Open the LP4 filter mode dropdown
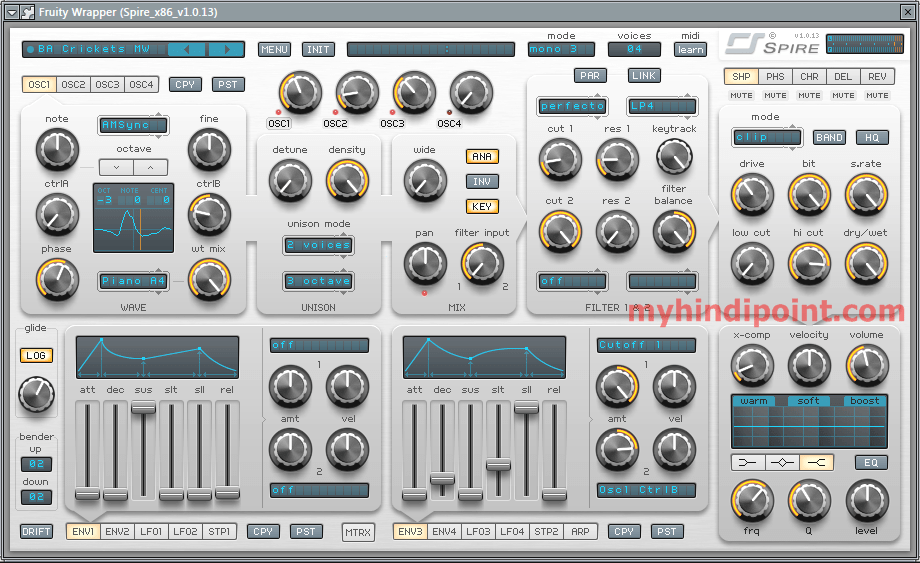Image resolution: width=920 pixels, height=563 pixels. point(662,106)
